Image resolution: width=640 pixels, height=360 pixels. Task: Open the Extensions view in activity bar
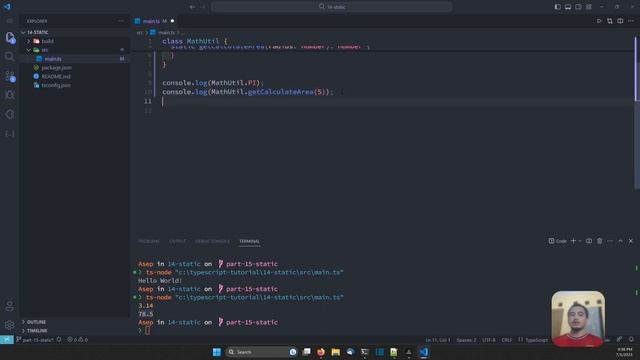click(10, 114)
